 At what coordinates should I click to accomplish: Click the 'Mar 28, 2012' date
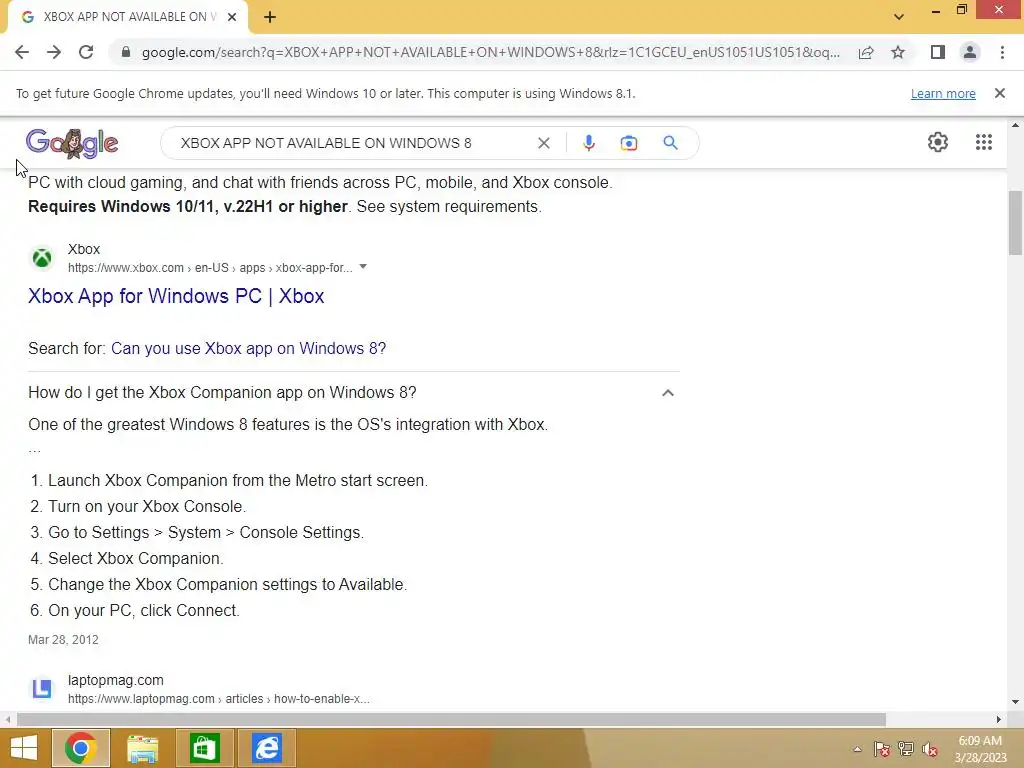(63, 640)
